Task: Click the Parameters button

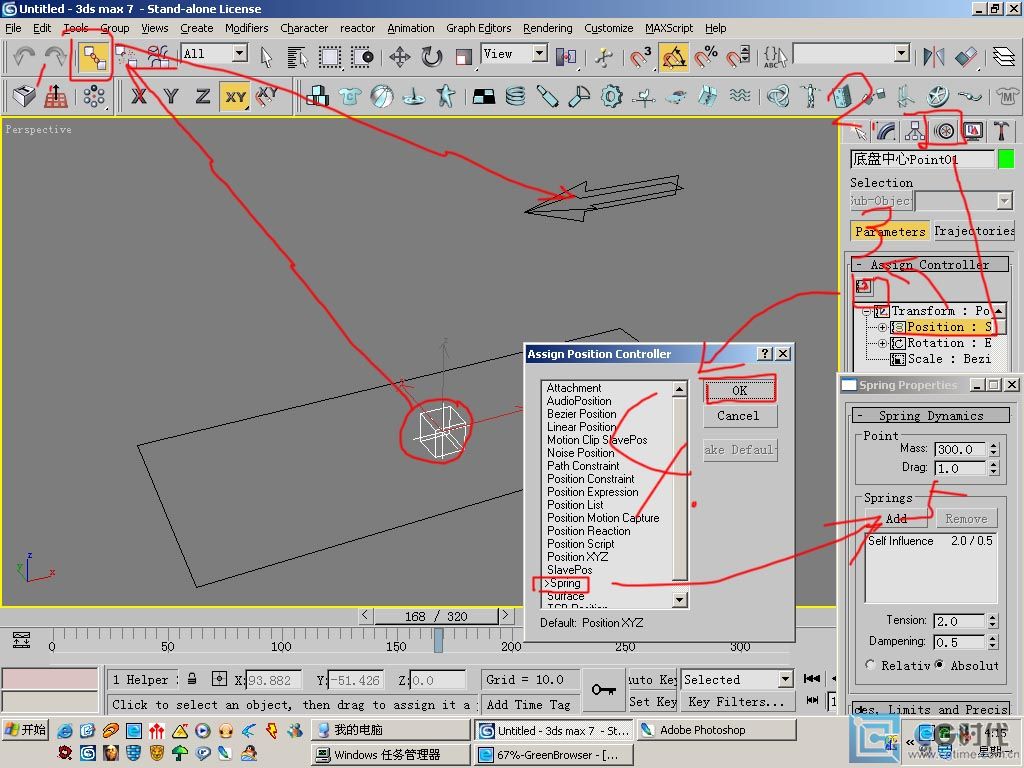Action: pyautogui.click(x=890, y=231)
